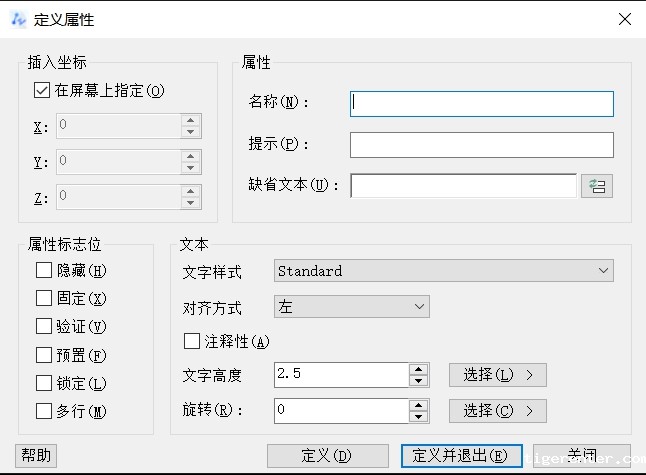Image resolution: width=646 pixels, height=475 pixels.
Task: Toggle the 固定 checkbox
Action: pos(44,298)
